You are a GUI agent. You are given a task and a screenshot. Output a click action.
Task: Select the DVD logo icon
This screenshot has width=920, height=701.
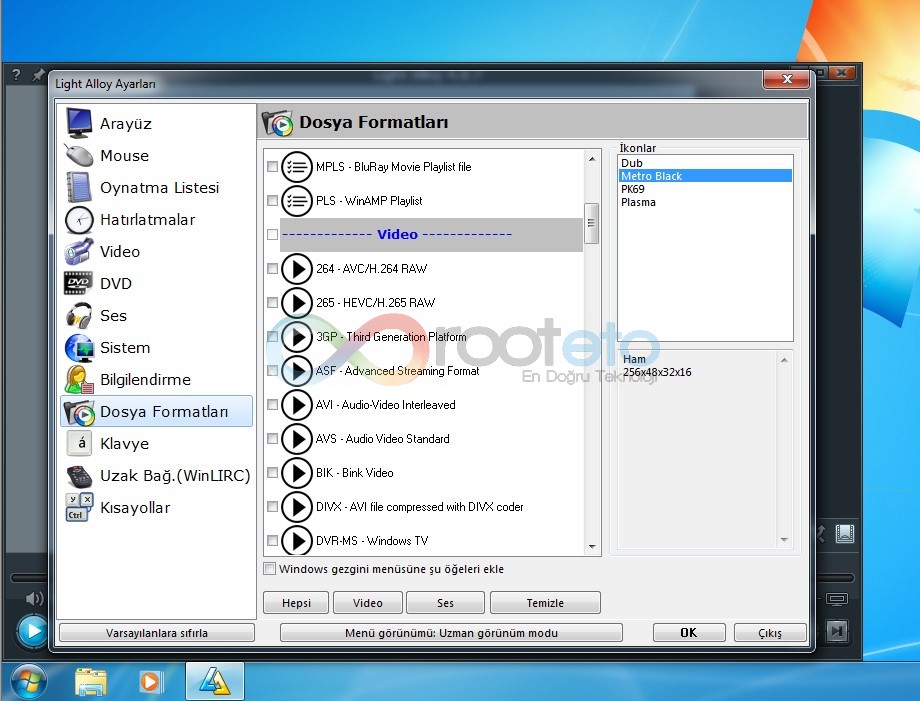[x=79, y=283]
